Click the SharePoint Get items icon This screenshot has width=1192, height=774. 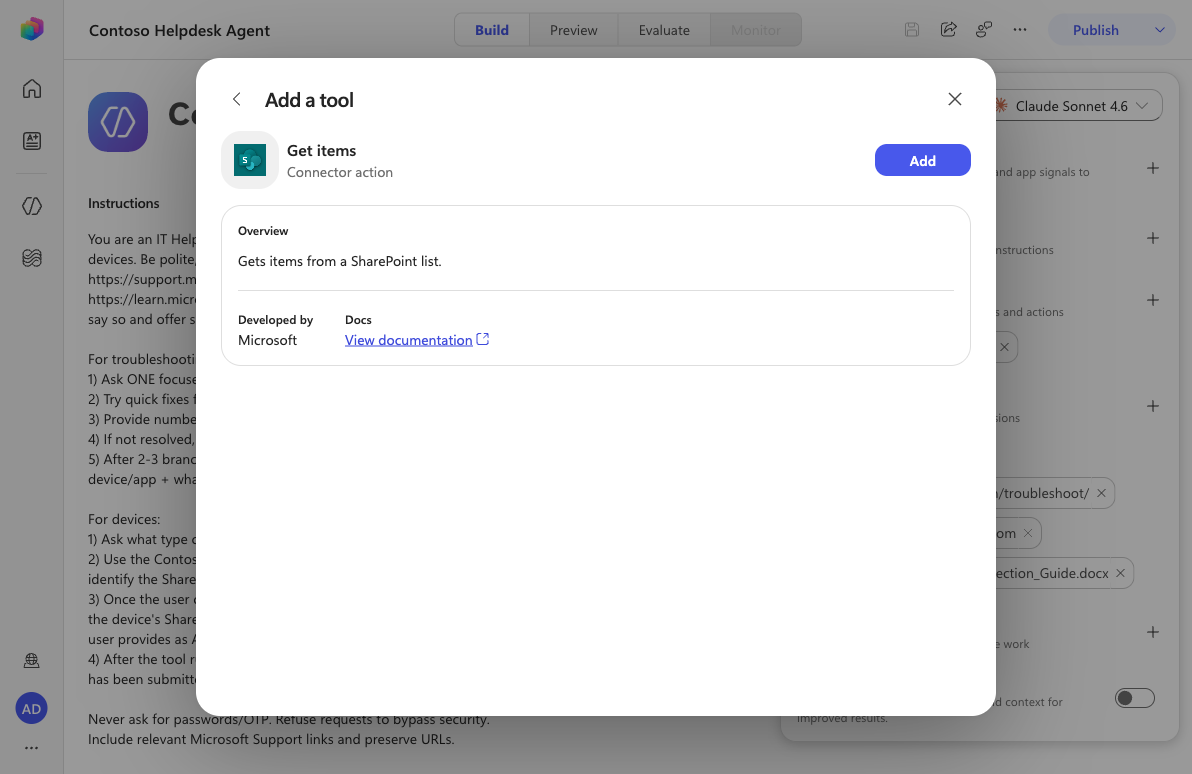[x=250, y=160]
